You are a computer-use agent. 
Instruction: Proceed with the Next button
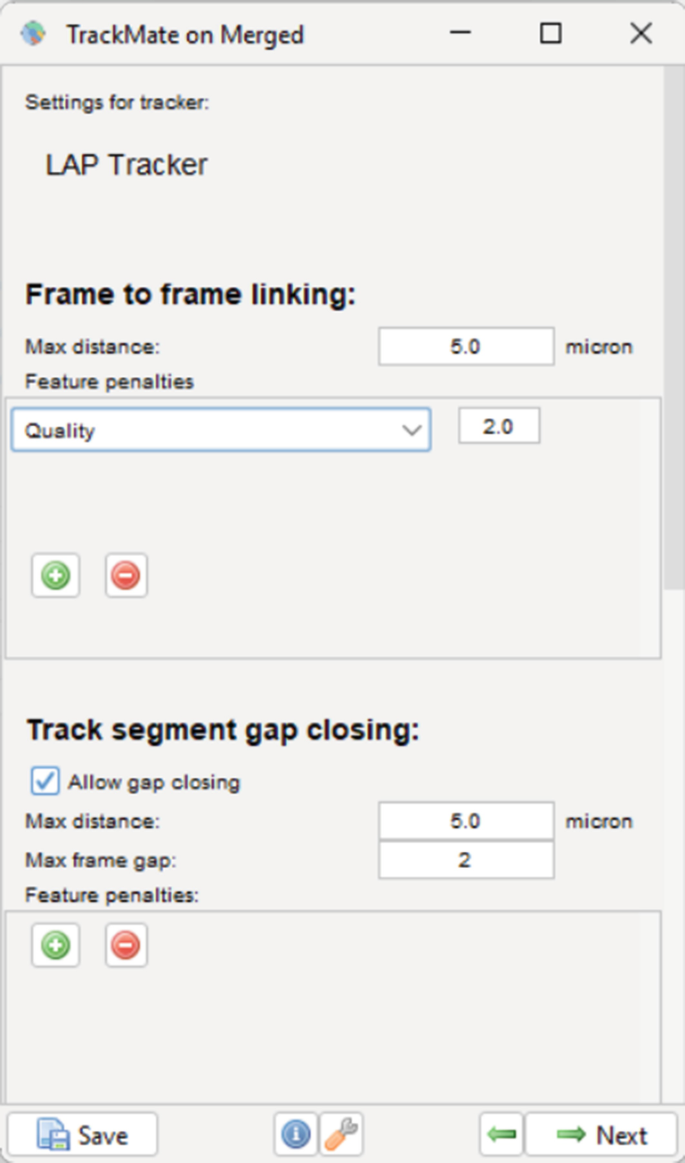[601, 1135]
